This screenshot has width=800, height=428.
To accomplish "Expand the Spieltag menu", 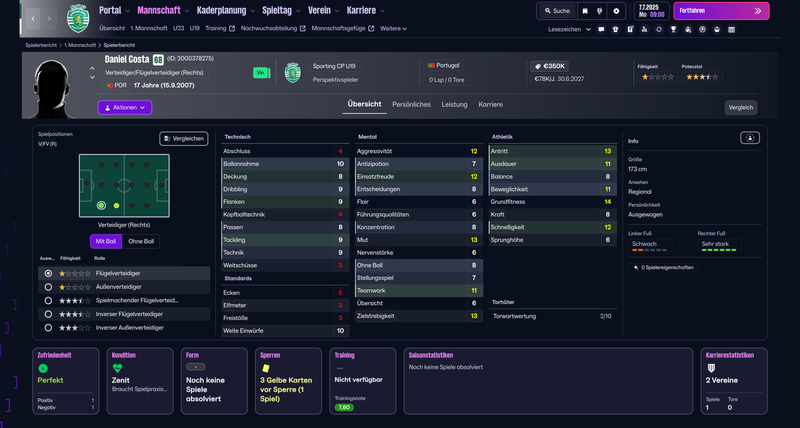I will click(x=281, y=10).
